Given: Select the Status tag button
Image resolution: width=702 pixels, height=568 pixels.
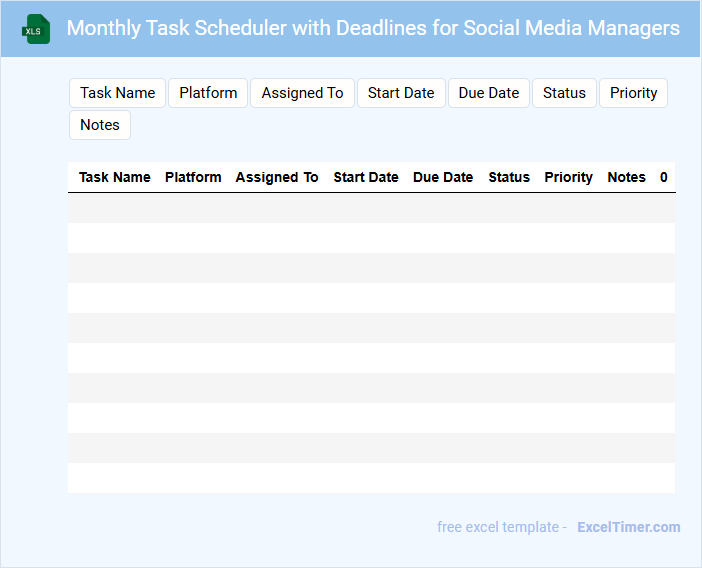Looking at the screenshot, I should (x=564, y=93).
